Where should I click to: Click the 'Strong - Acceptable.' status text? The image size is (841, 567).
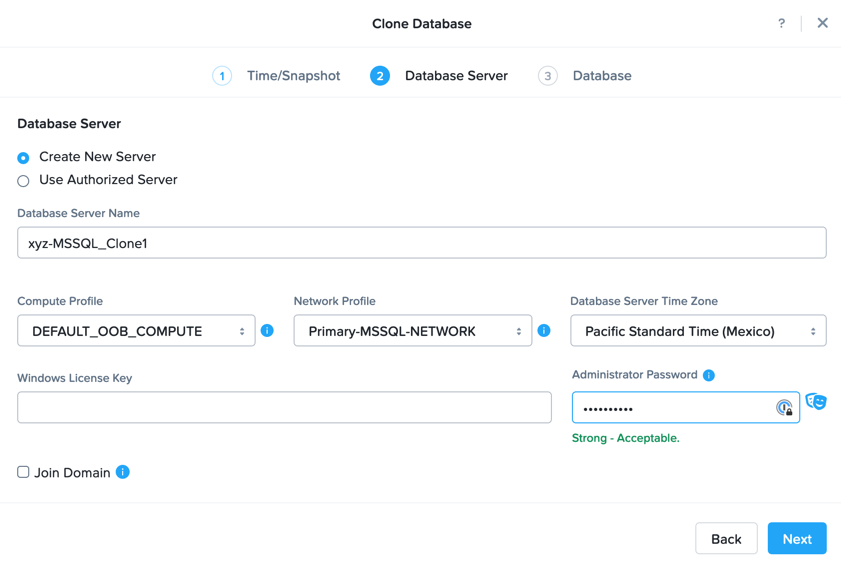pos(625,438)
